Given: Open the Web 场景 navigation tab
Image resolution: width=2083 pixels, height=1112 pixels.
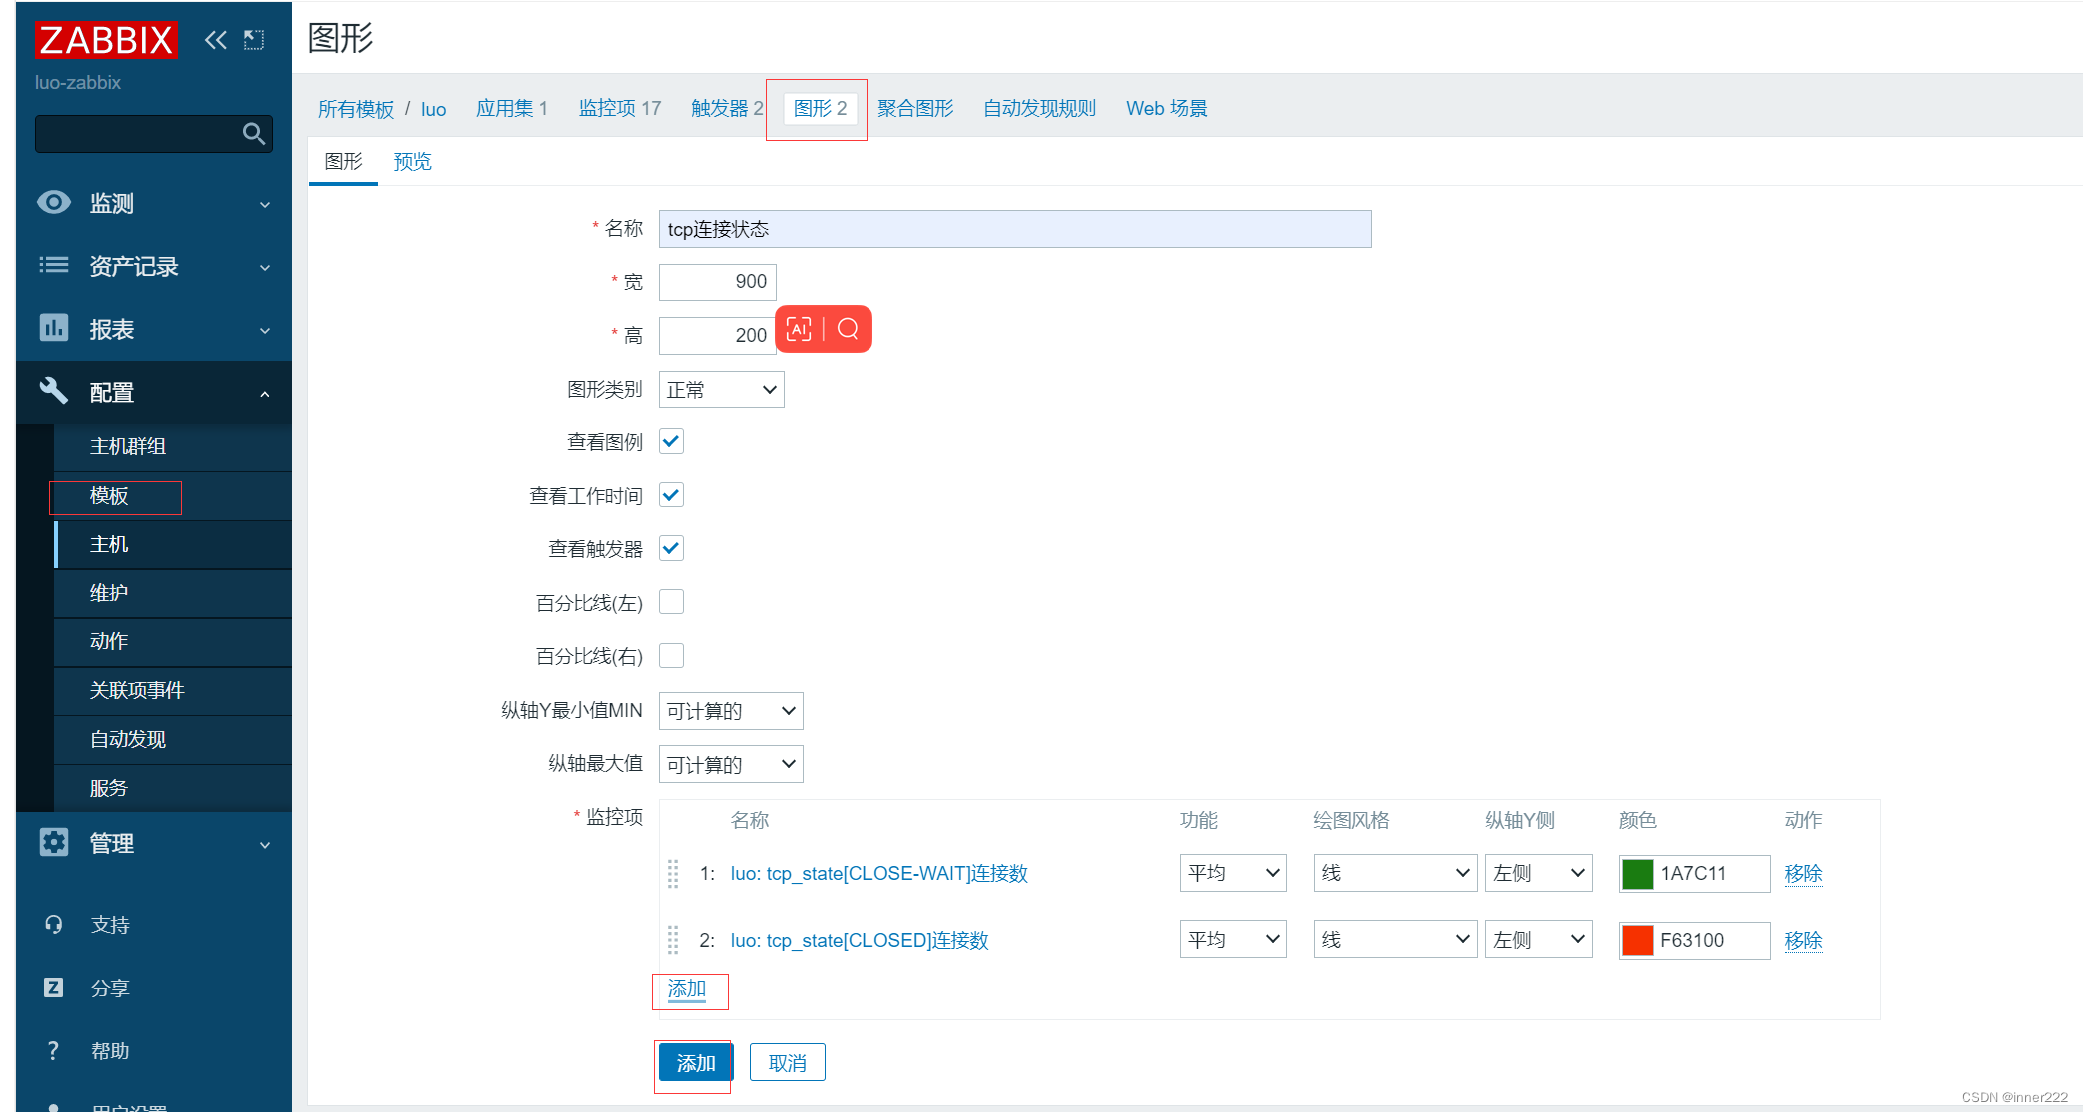Looking at the screenshot, I should pos(1166,108).
